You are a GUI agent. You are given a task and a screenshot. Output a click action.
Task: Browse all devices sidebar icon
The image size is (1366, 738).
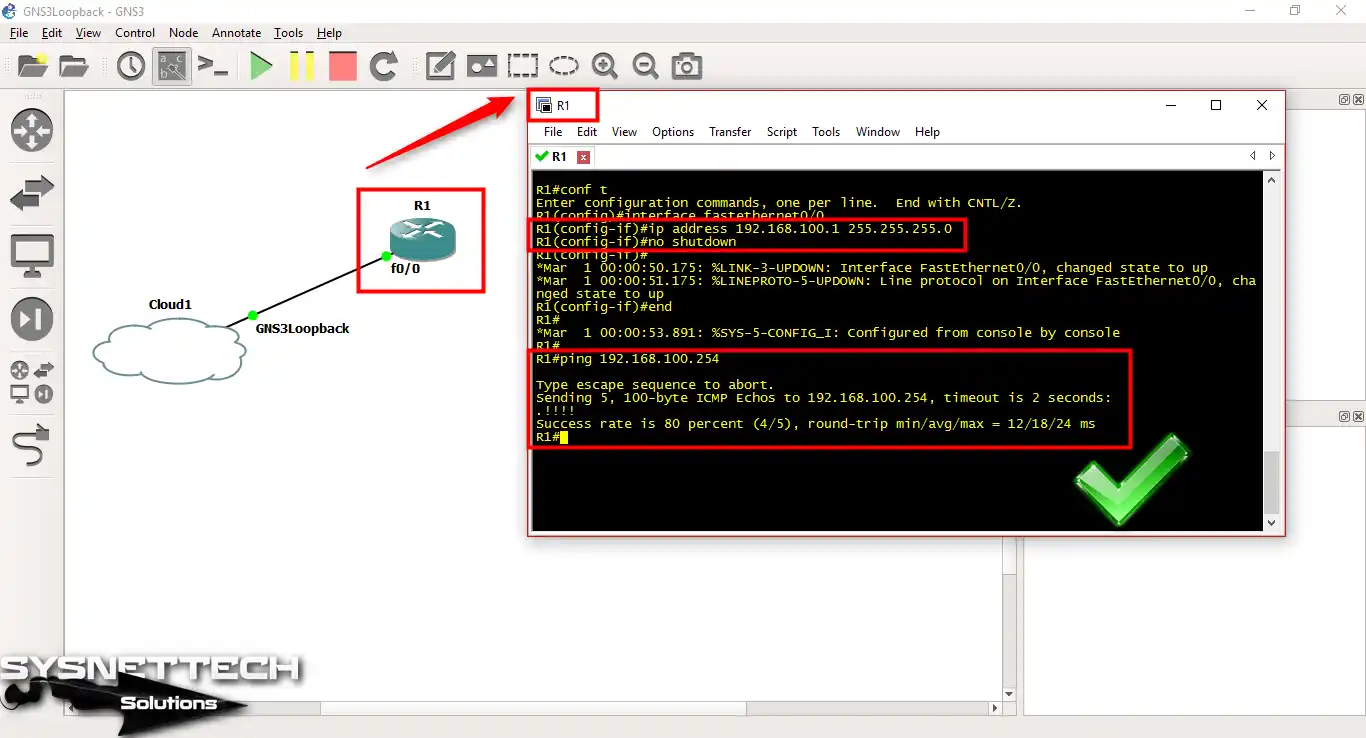[32, 383]
